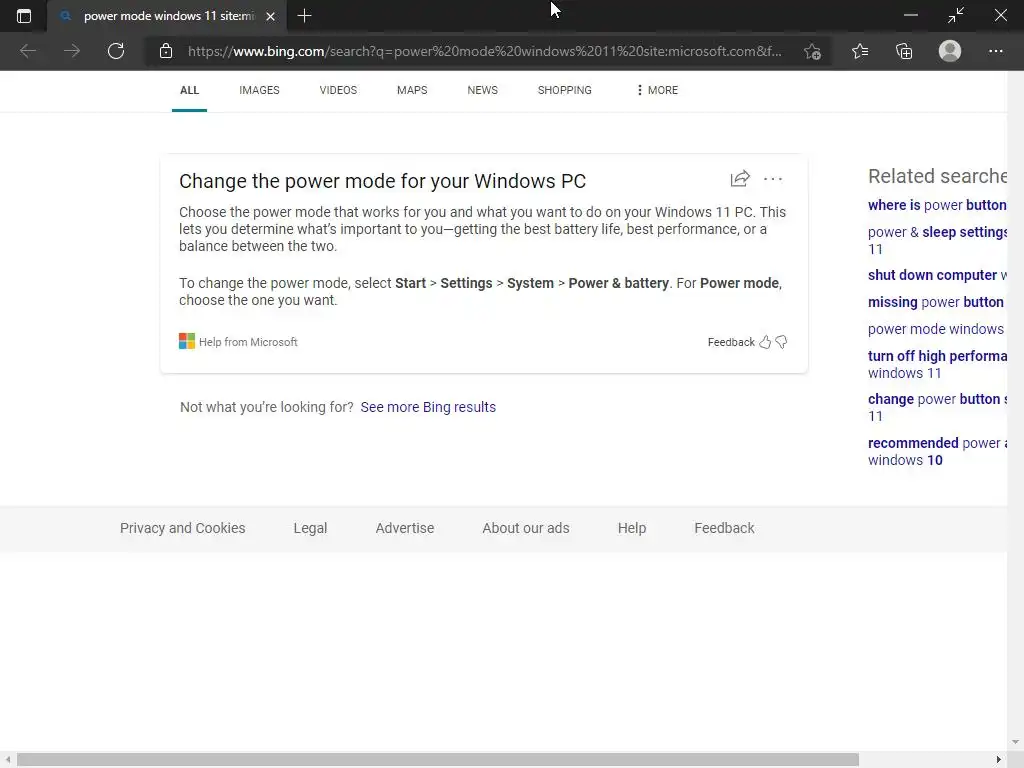Switch to the SHOPPING tab
Viewport: 1024px width, 768px height.
point(565,90)
